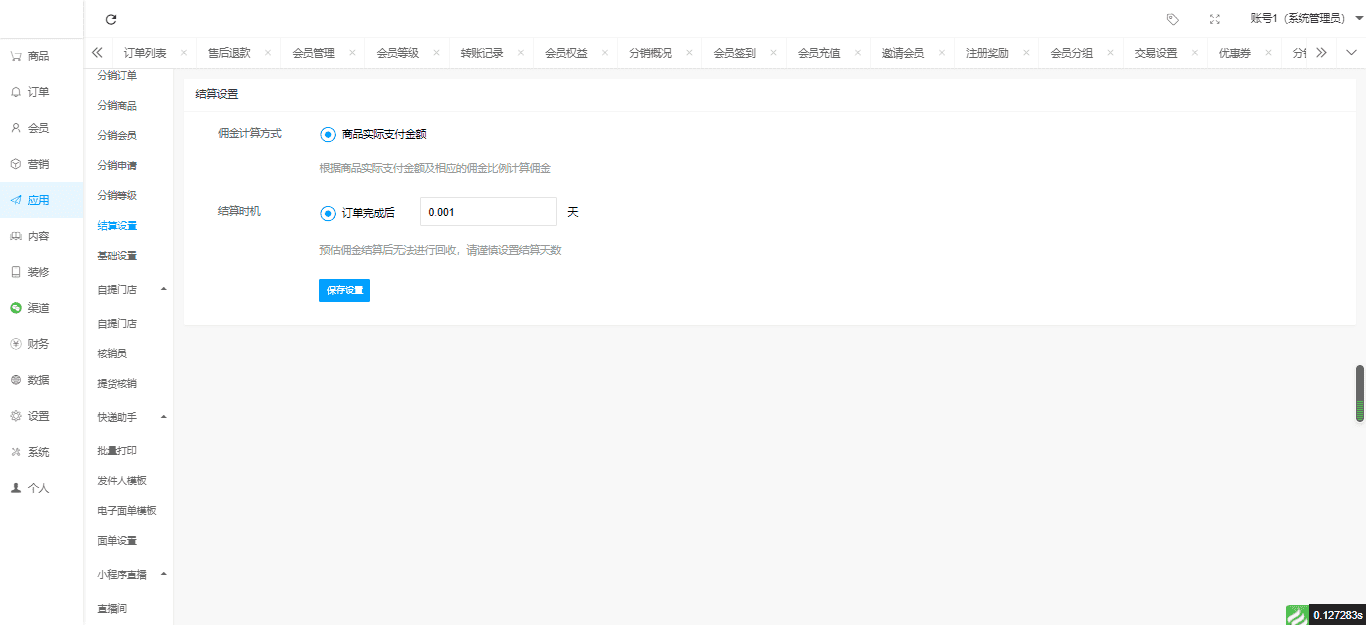
Task: Open 分销等级 in the submenu
Action: click(117, 195)
